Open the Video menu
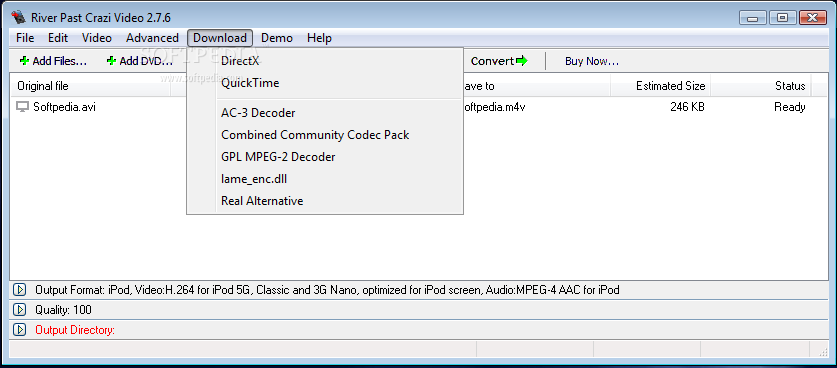 (97, 38)
